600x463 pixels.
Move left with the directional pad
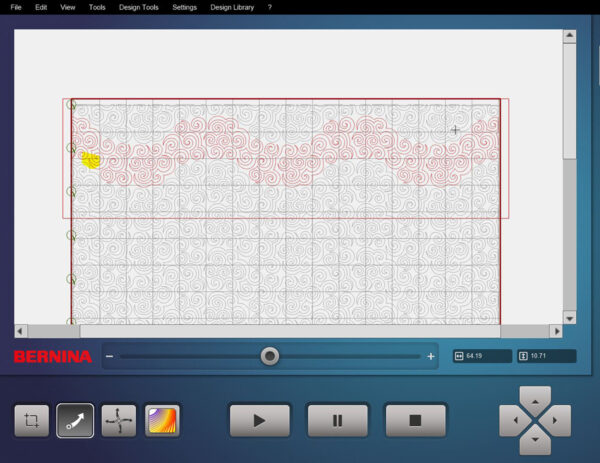[515, 421]
